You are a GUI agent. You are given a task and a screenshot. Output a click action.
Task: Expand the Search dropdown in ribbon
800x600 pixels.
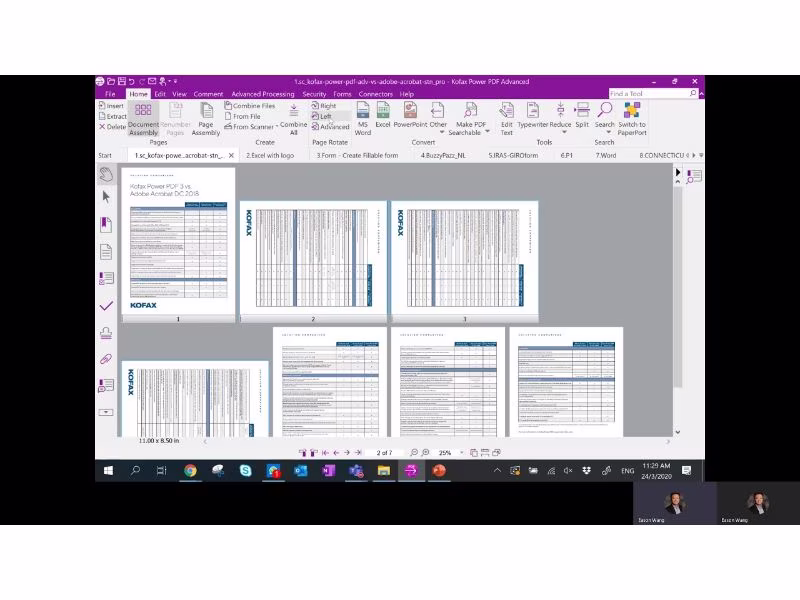(x=608, y=132)
